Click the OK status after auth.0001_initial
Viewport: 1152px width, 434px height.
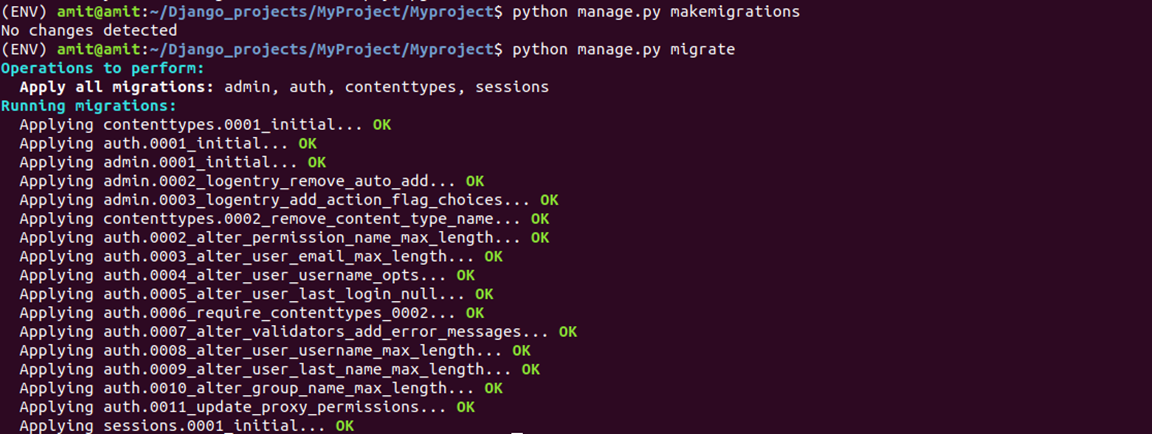(x=307, y=144)
